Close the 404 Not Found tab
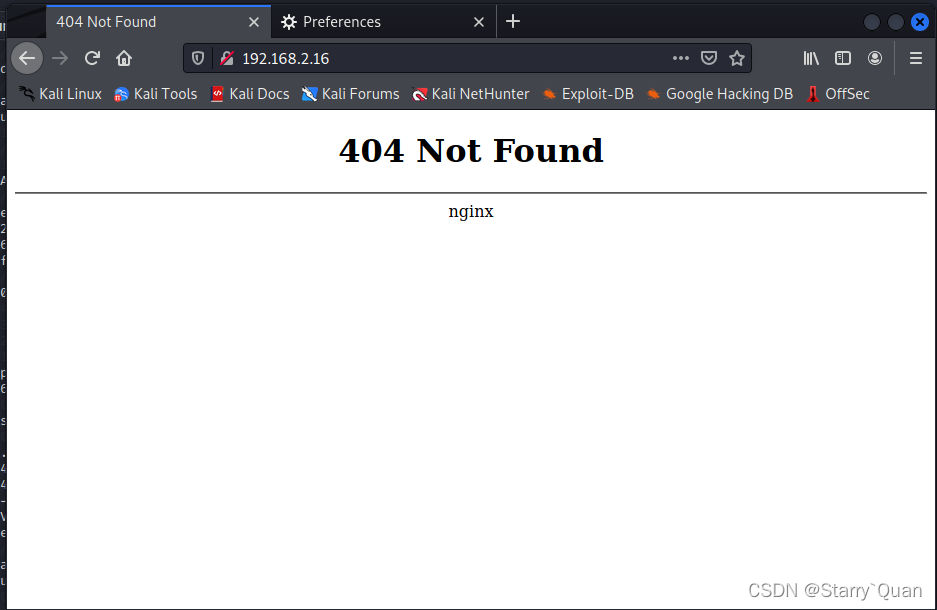 click(254, 22)
